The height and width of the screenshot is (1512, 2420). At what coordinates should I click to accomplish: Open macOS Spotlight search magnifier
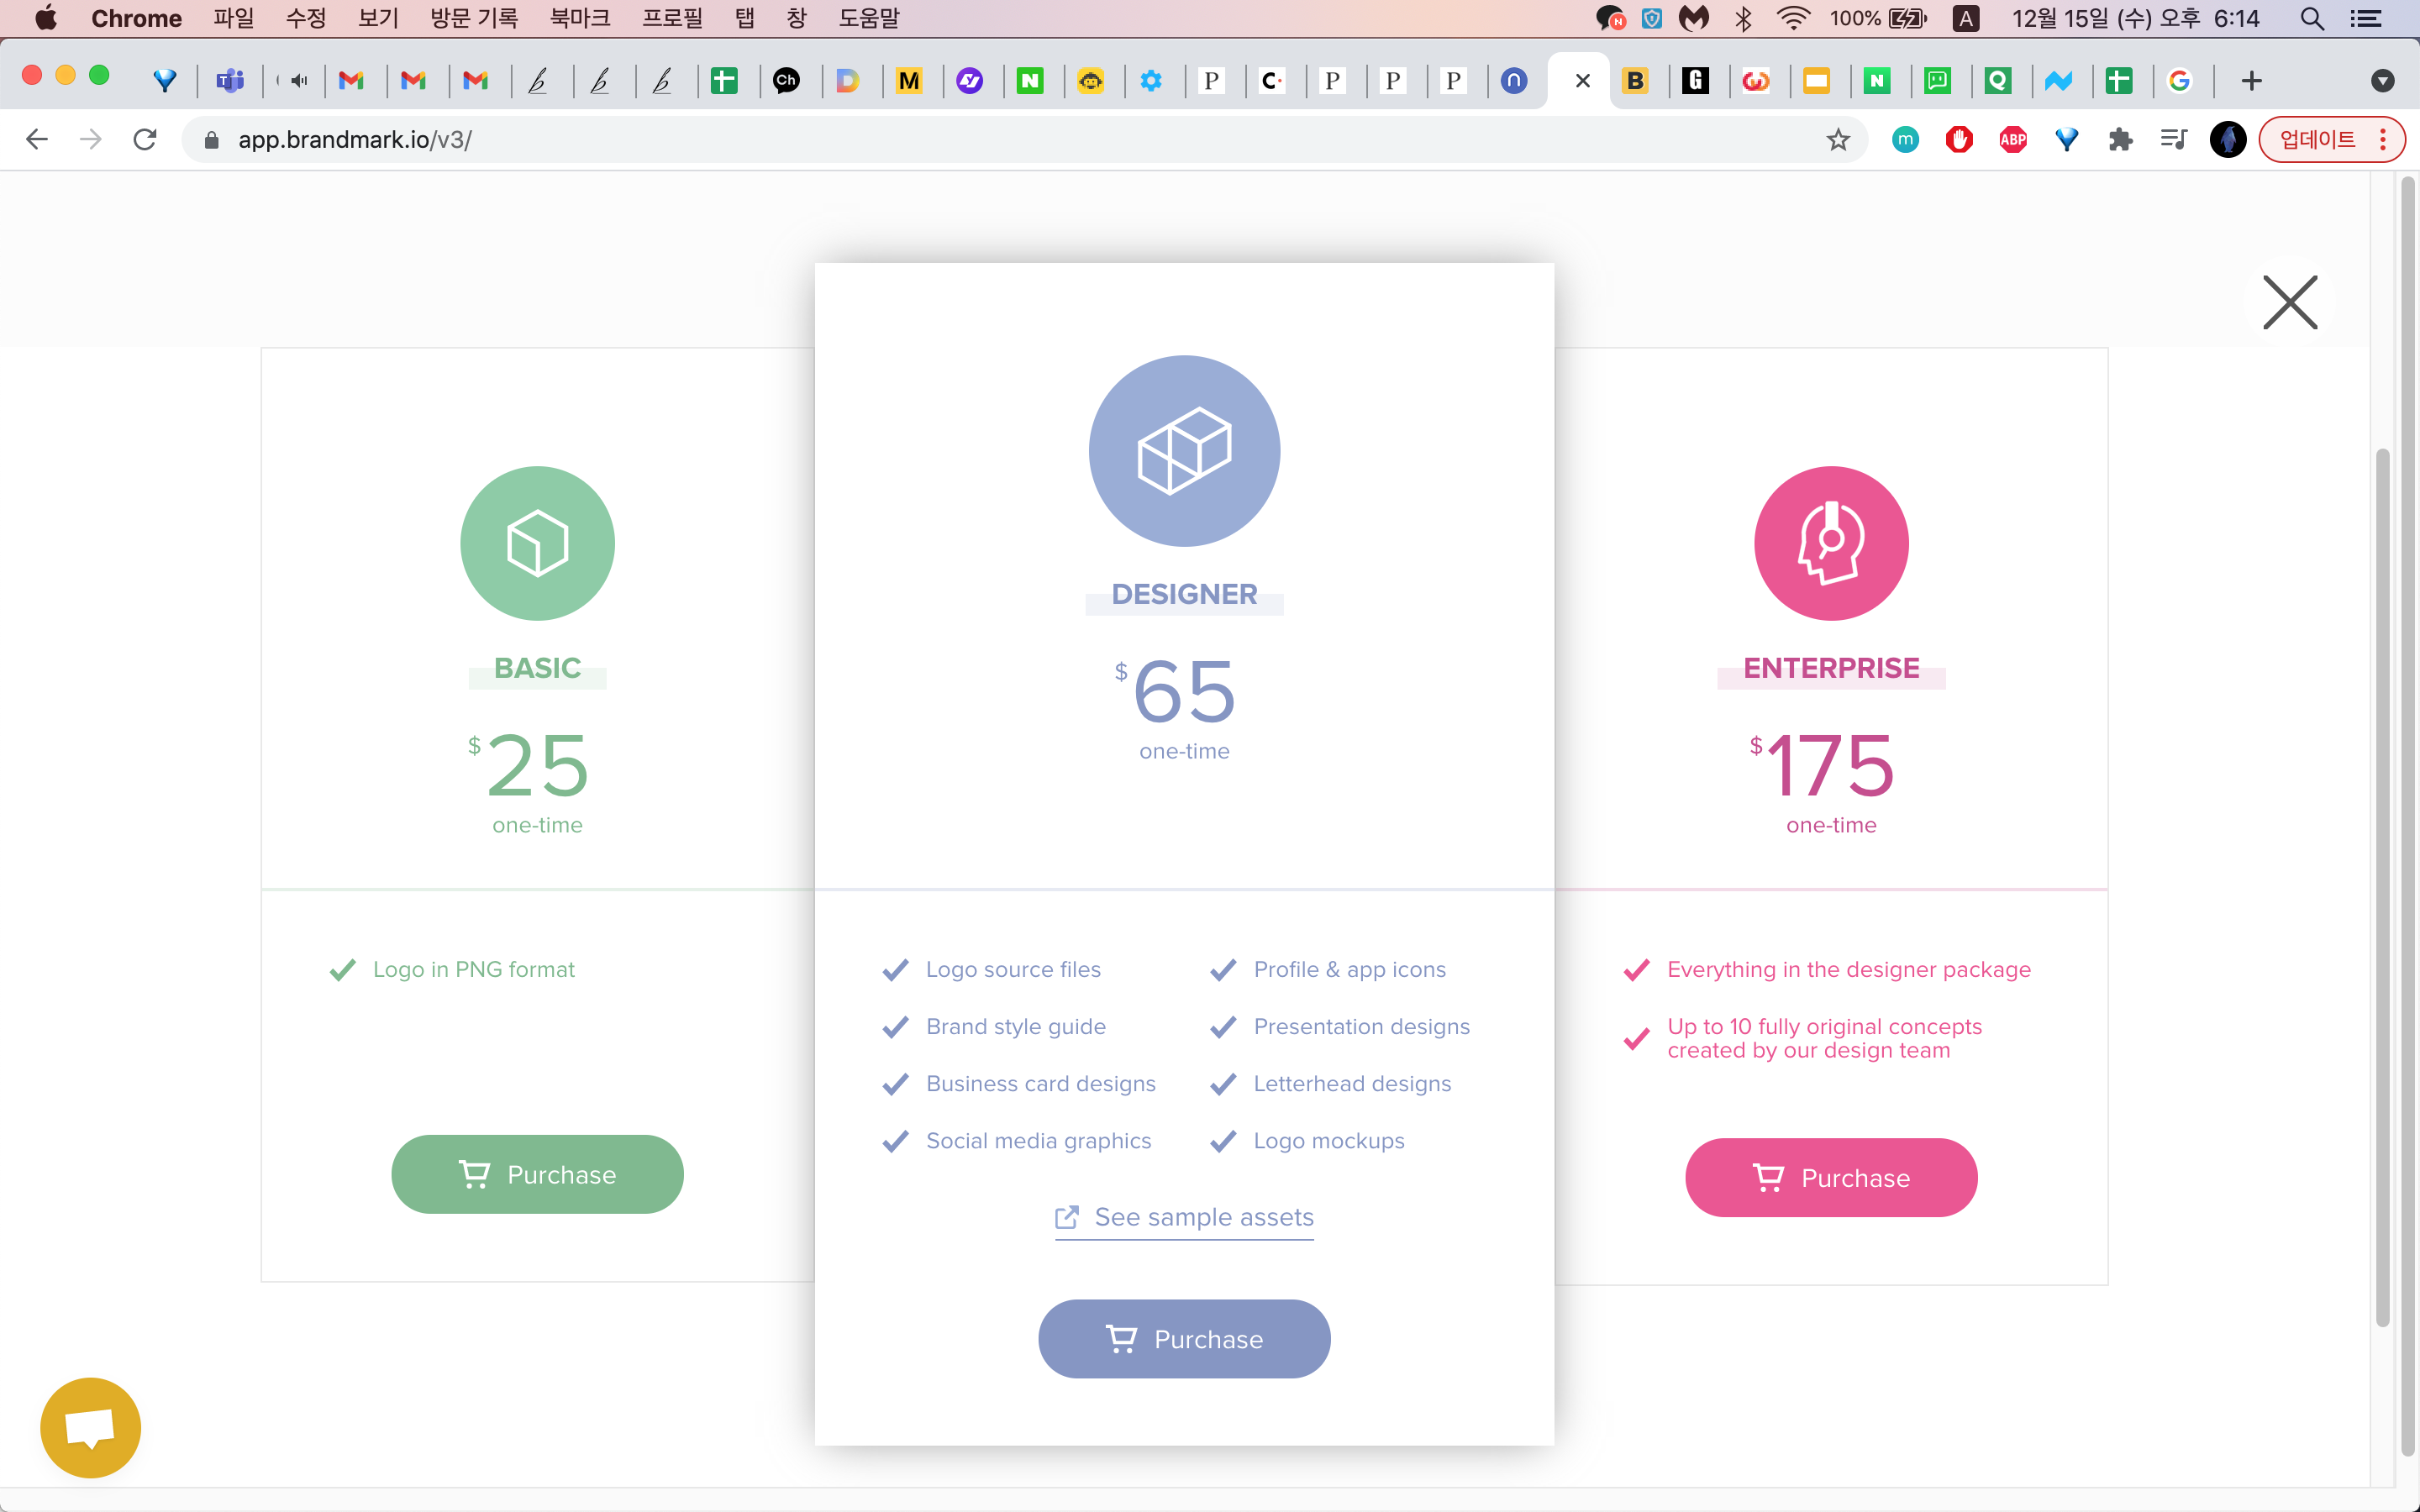pyautogui.click(x=2311, y=18)
